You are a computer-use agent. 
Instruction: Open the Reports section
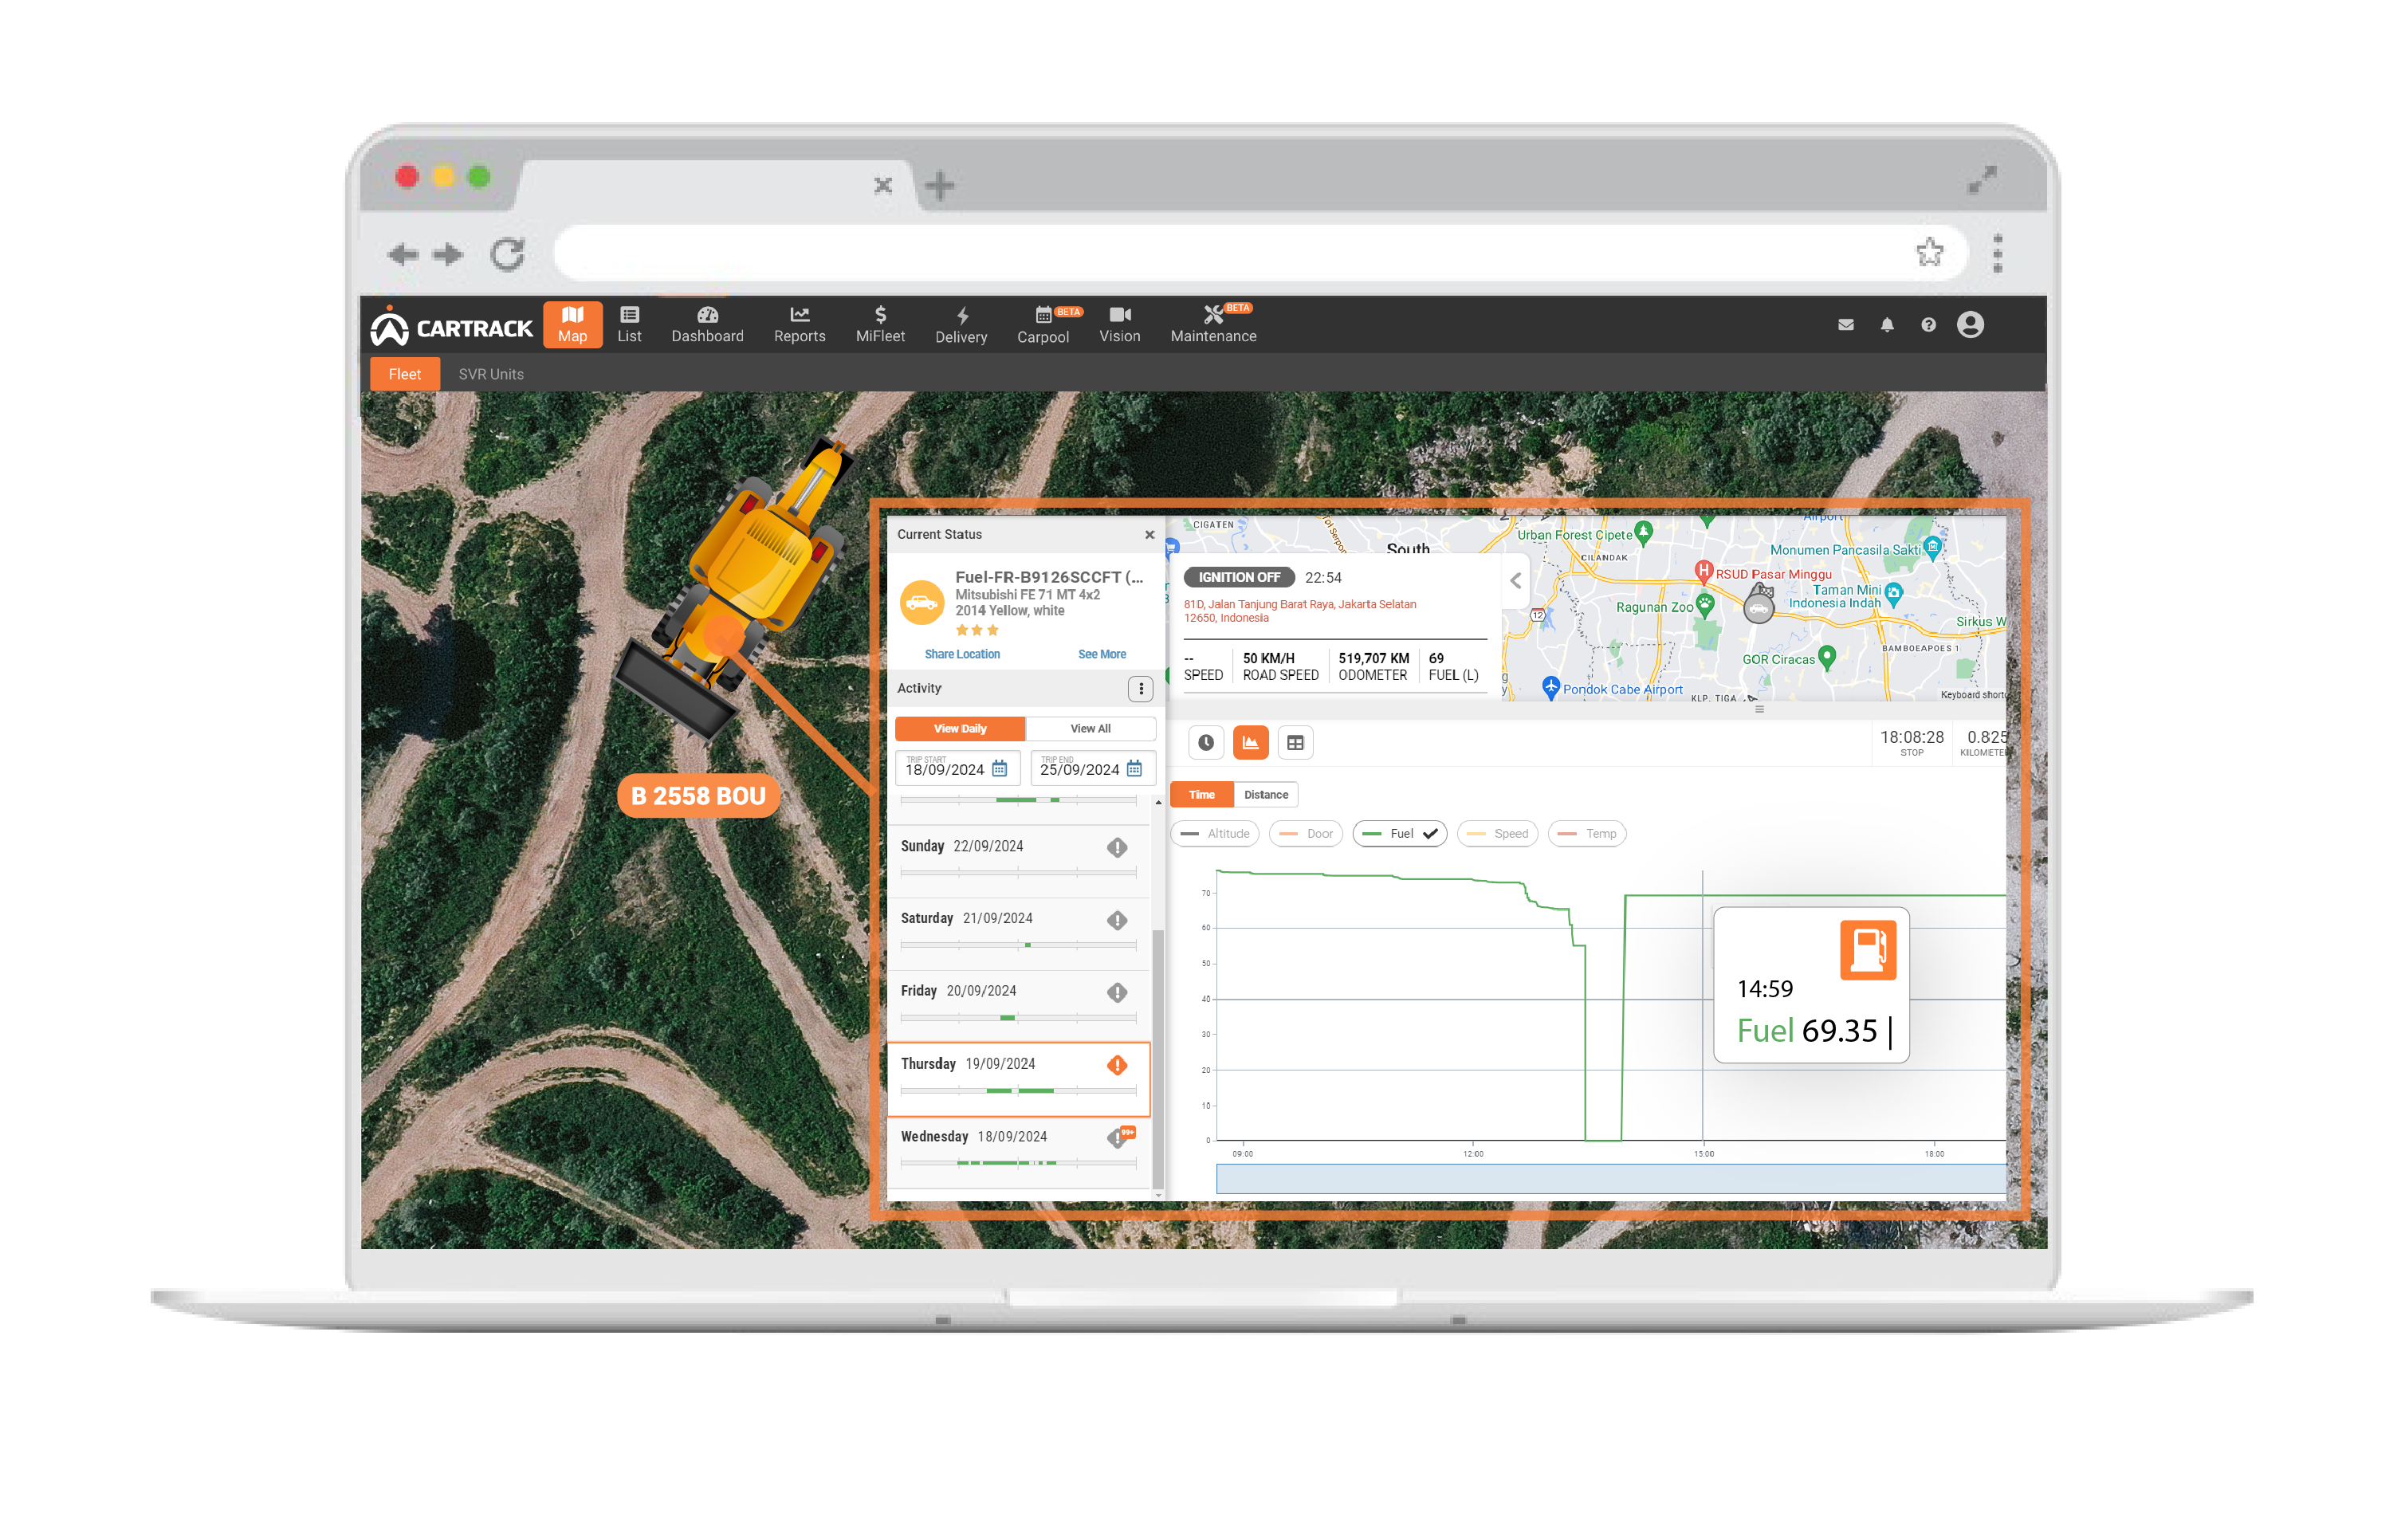pyautogui.click(x=799, y=324)
